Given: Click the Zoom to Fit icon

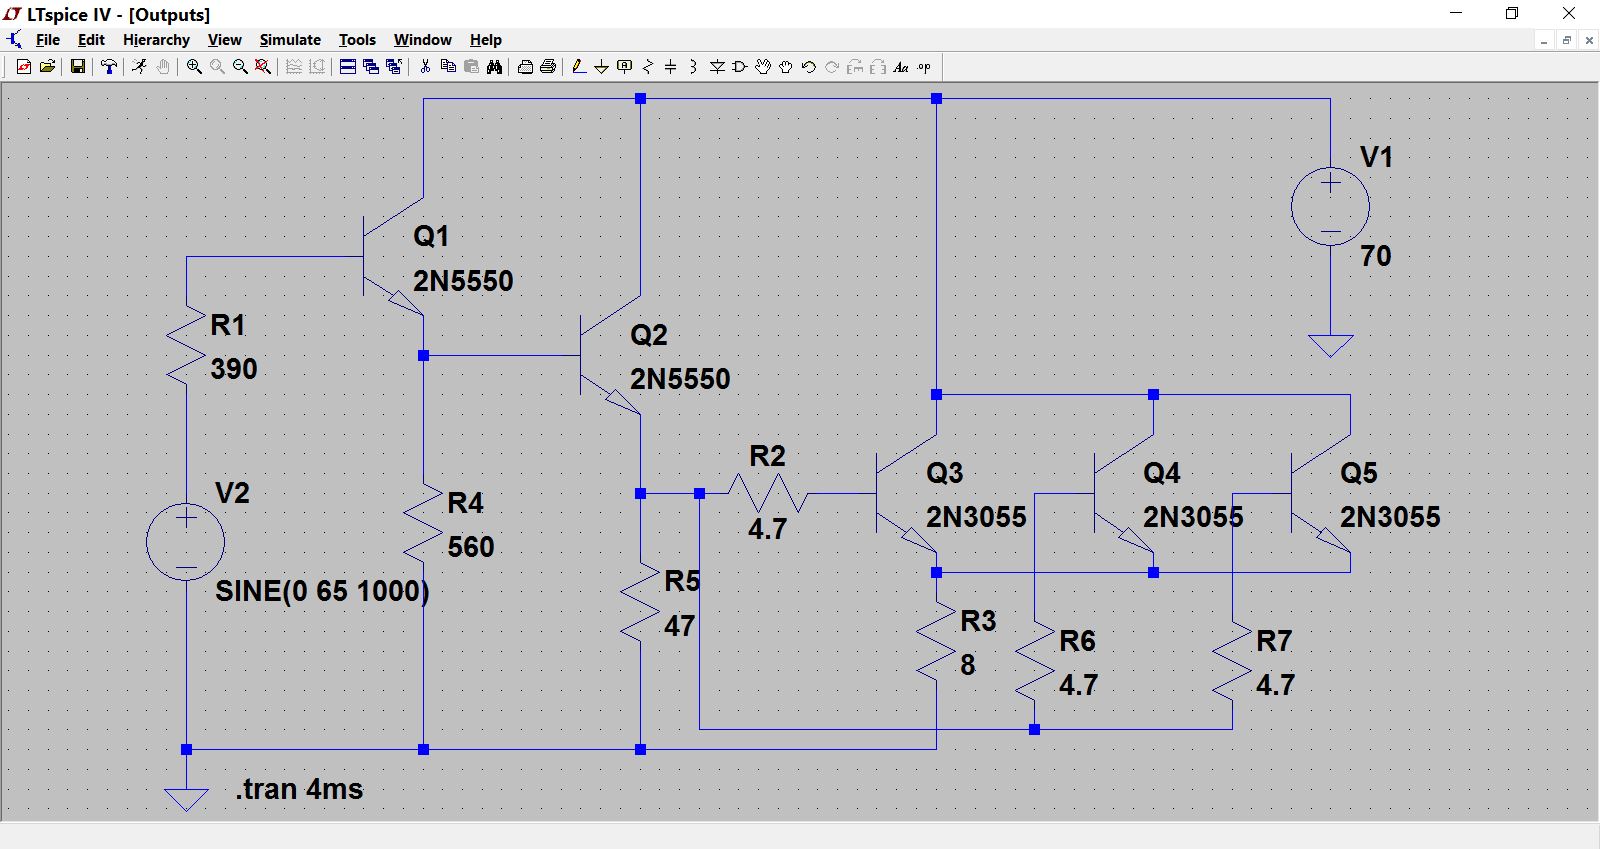Looking at the screenshot, I should click(x=263, y=67).
